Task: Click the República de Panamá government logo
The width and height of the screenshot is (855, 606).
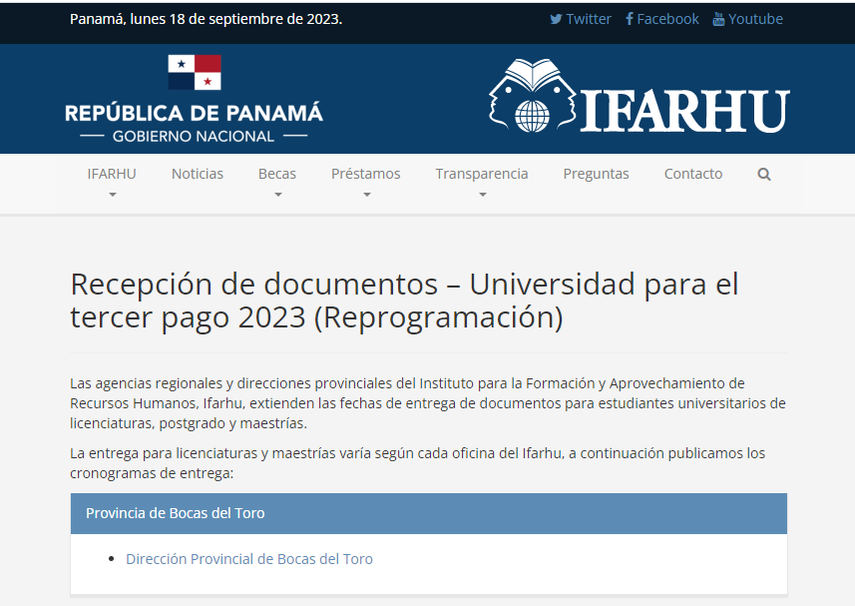Action: click(194, 99)
